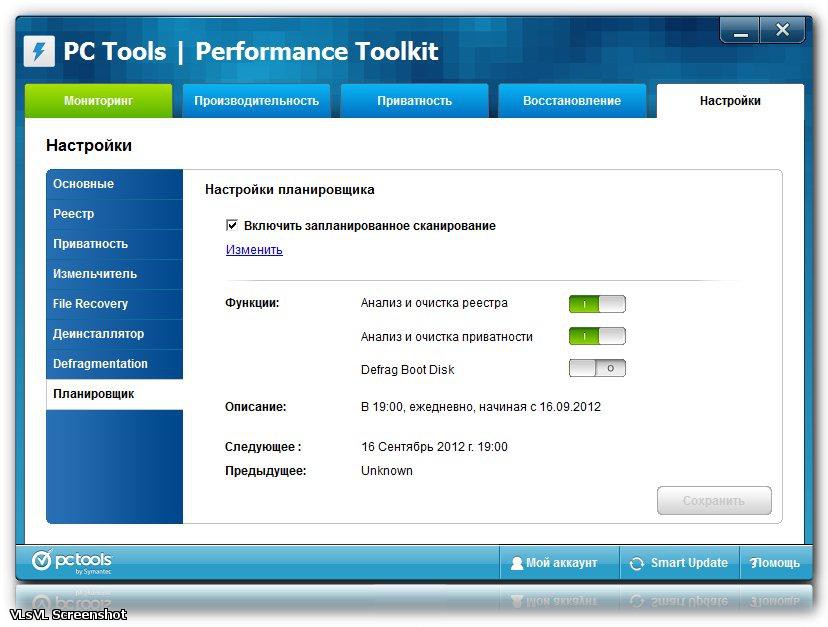828x627 pixels.
Task: Open Реестр settings in the sidebar
Action: 74,214
